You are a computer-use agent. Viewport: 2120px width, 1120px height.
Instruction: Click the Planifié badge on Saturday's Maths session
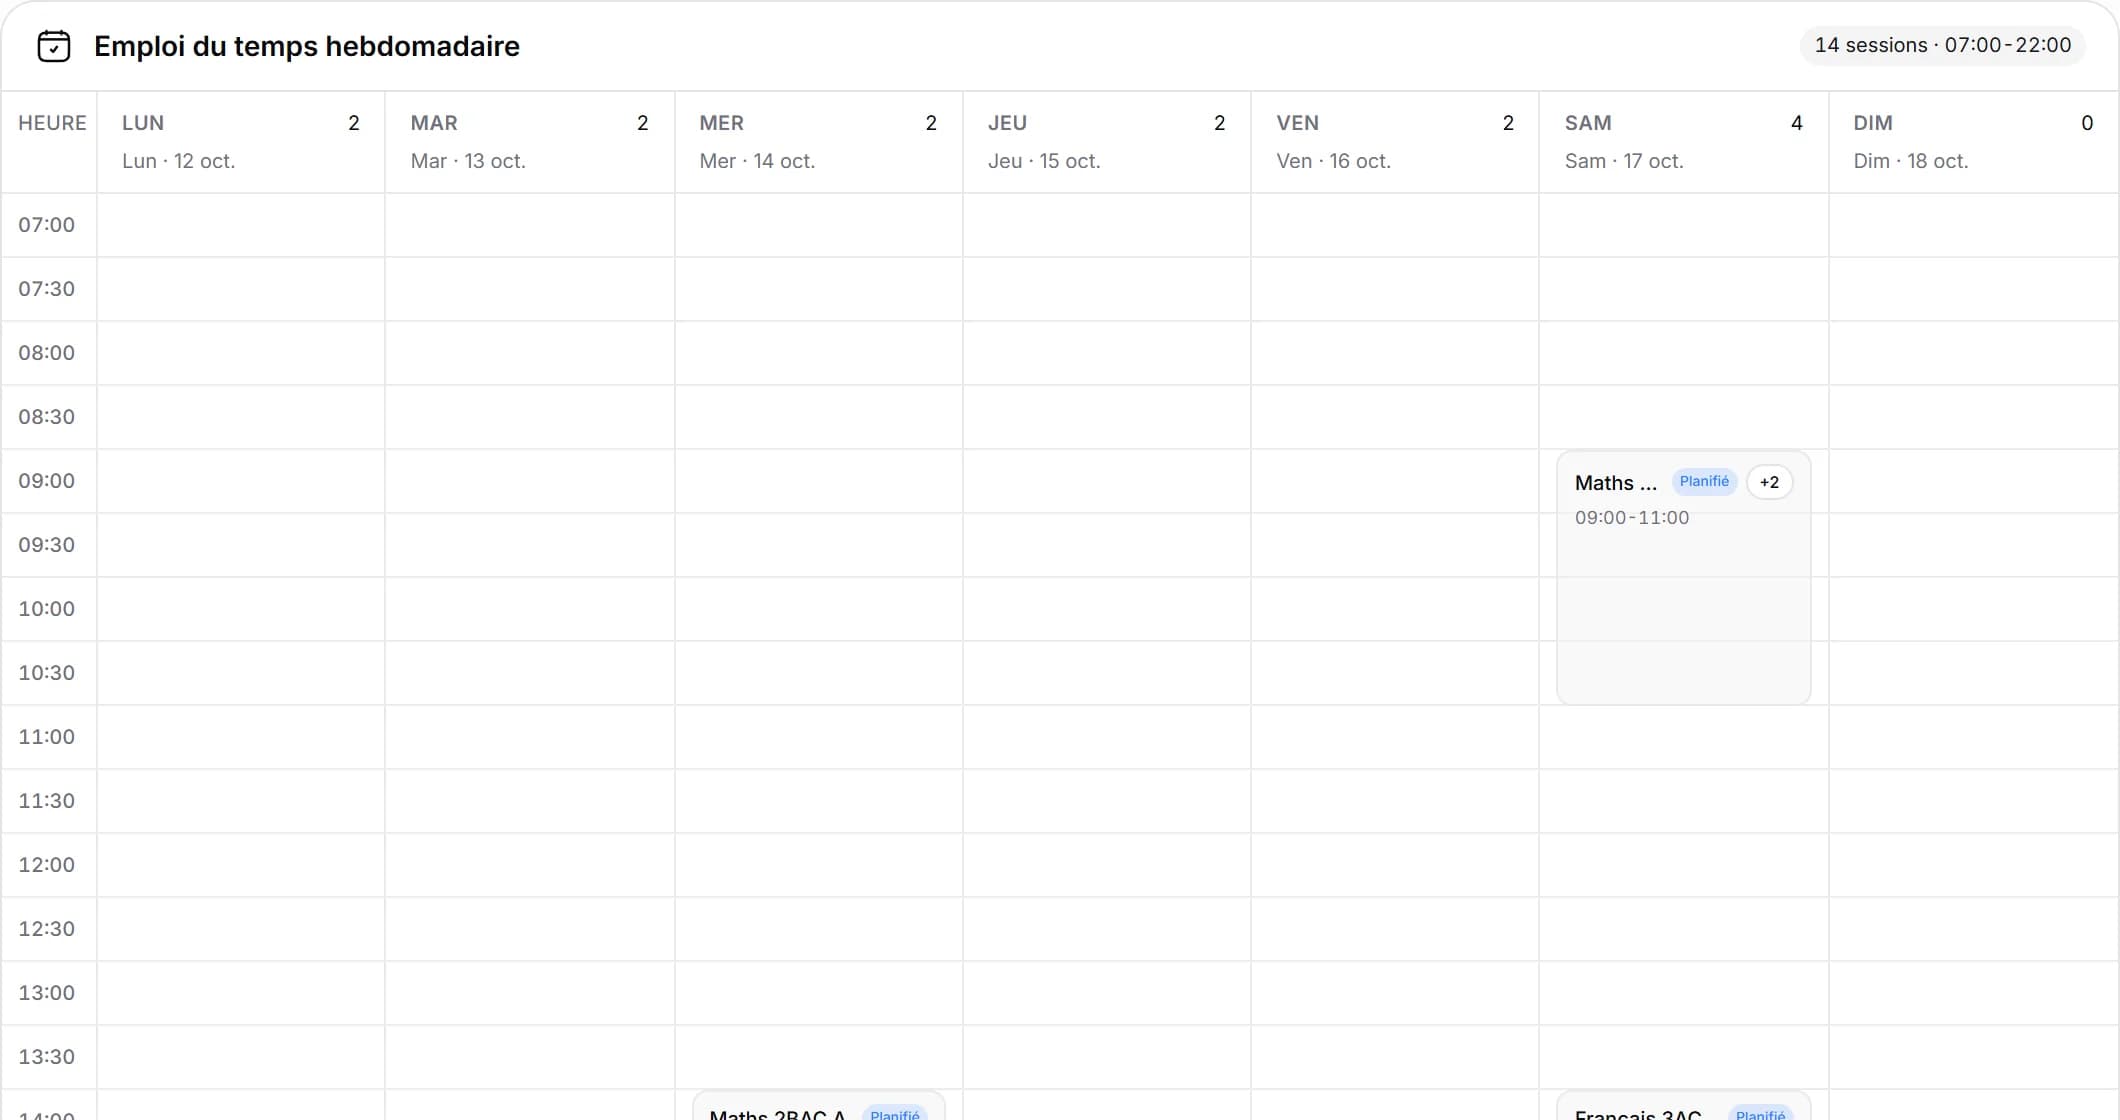pyautogui.click(x=1704, y=482)
